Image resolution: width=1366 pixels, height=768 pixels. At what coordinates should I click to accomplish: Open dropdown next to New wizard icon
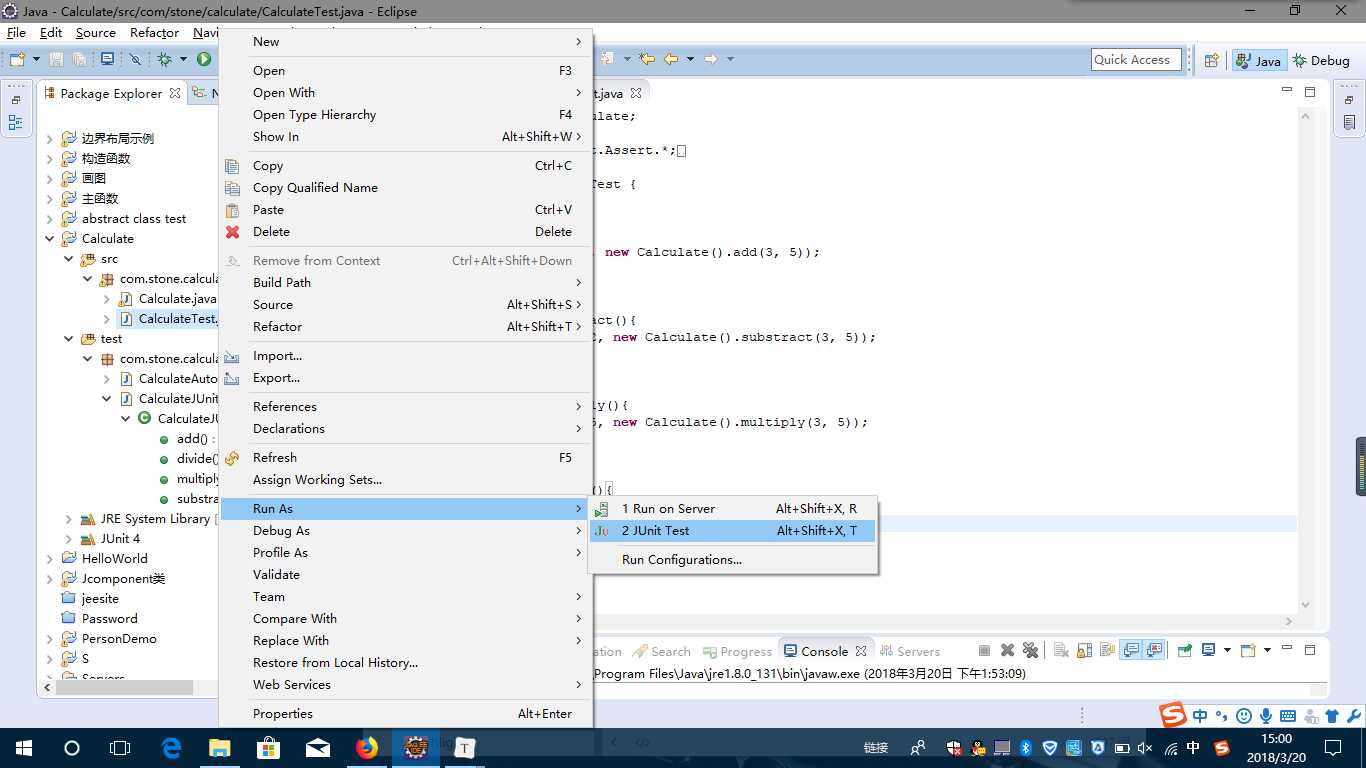tap(37, 60)
